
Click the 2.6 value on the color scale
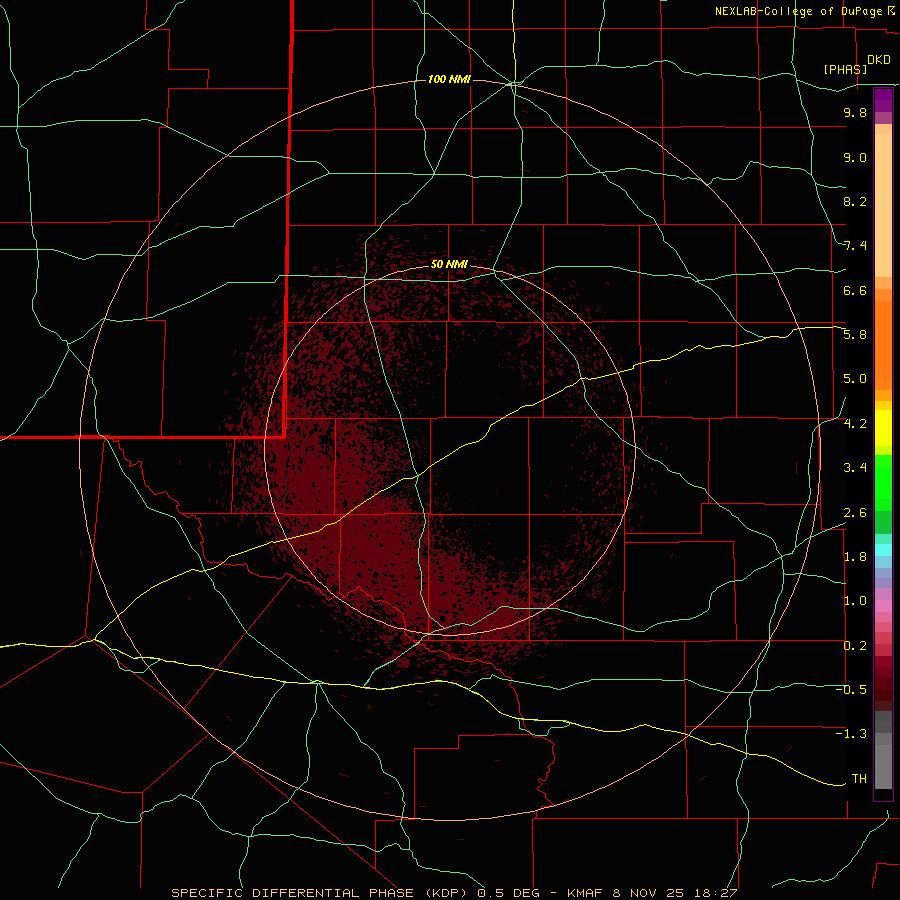point(855,513)
